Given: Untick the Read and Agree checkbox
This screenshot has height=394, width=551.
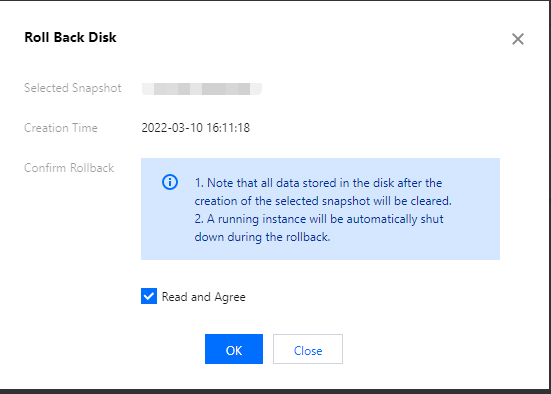Looking at the screenshot, I should tap(149, 296).
